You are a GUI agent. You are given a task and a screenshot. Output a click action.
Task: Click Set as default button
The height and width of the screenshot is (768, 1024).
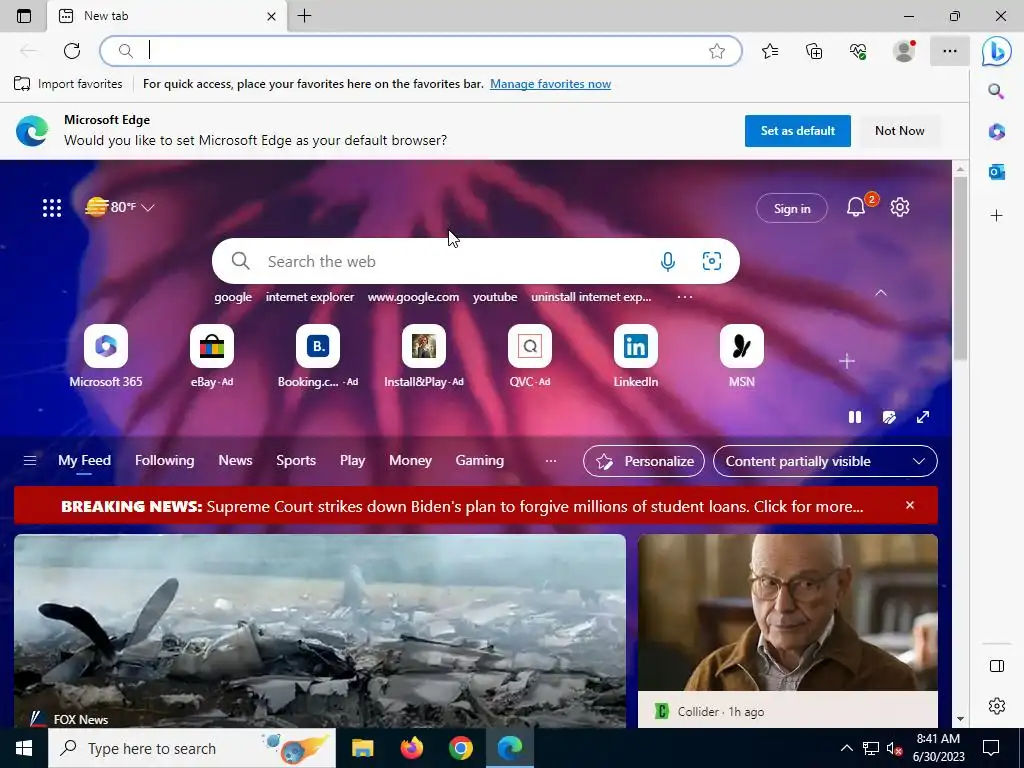[797, 131]
